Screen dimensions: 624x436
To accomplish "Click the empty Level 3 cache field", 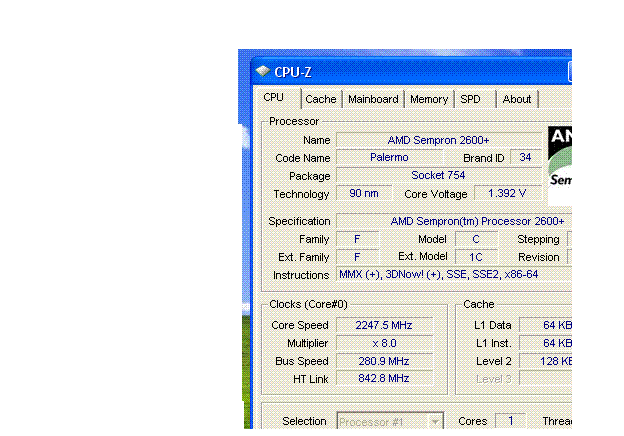I will coord(546,378).
